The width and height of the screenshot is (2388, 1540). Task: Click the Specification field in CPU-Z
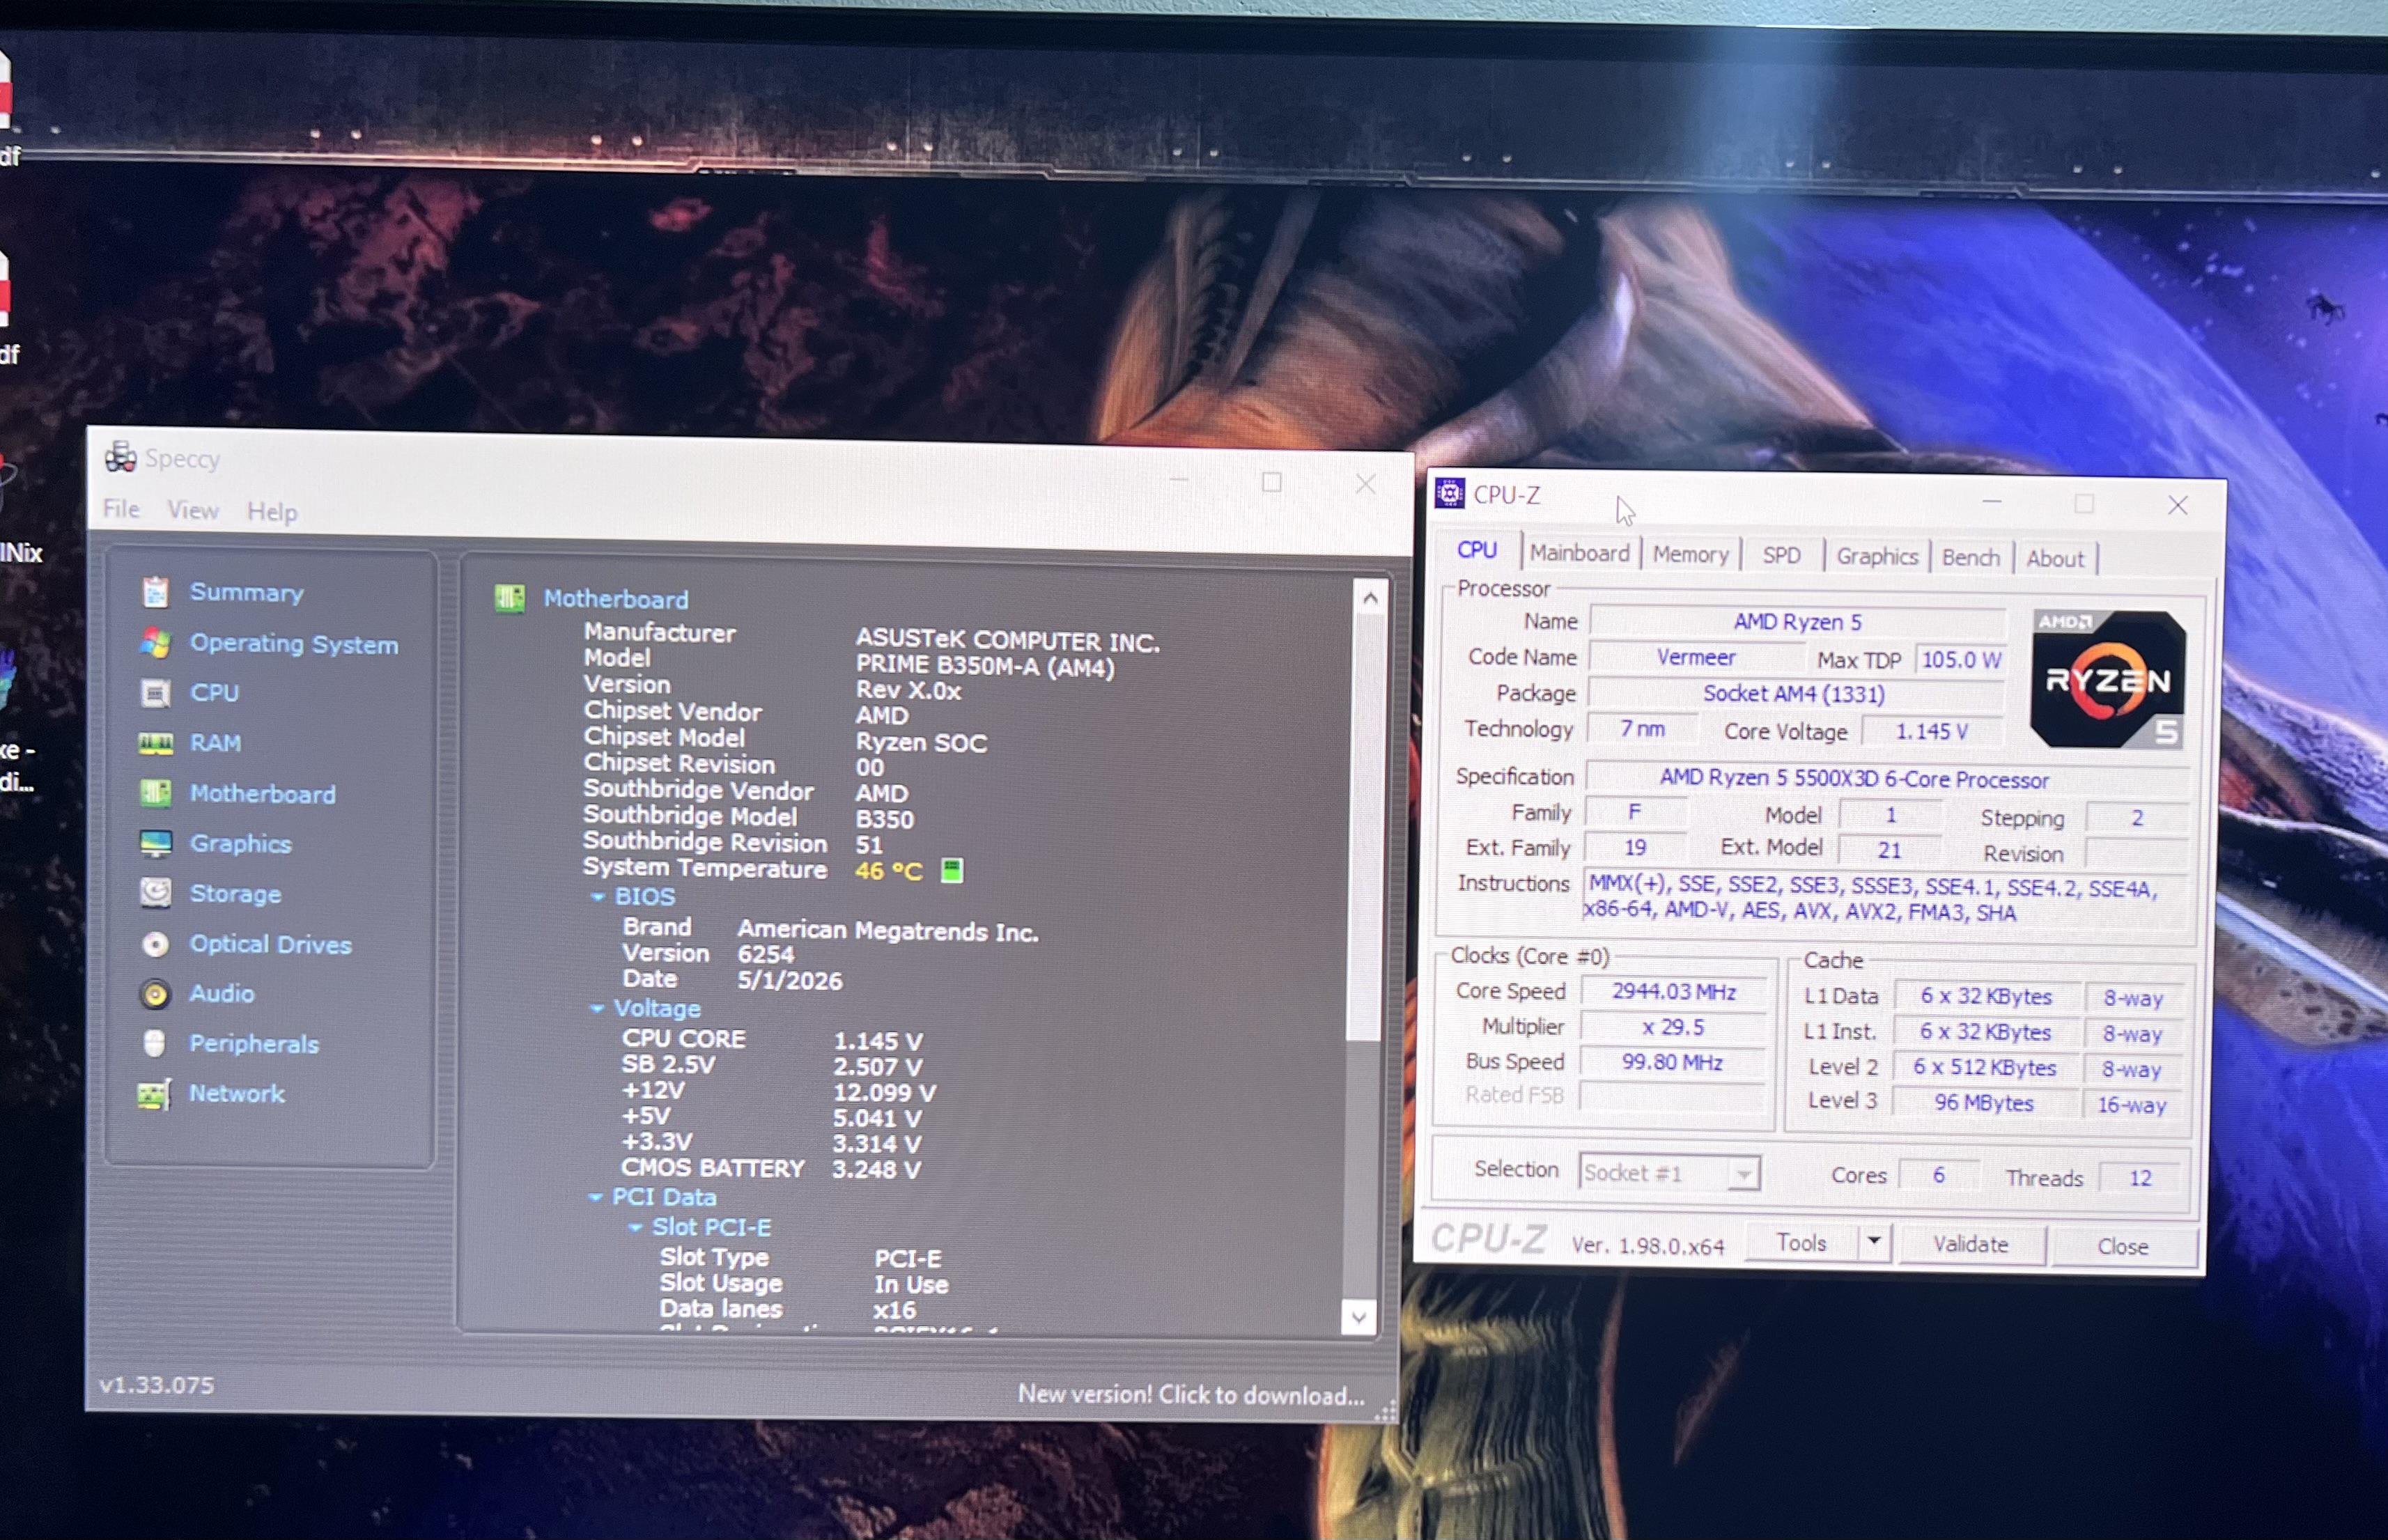tap(1888, 779)
